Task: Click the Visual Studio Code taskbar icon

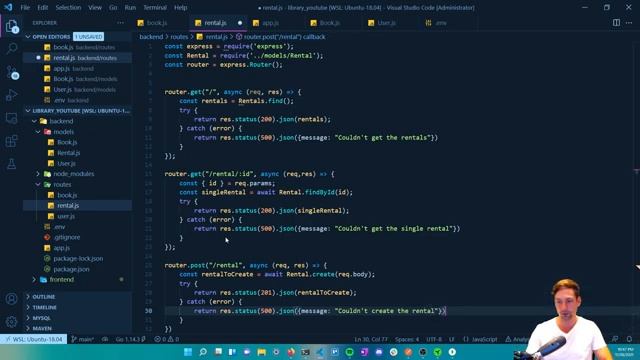Action: (x=320, y=352)
